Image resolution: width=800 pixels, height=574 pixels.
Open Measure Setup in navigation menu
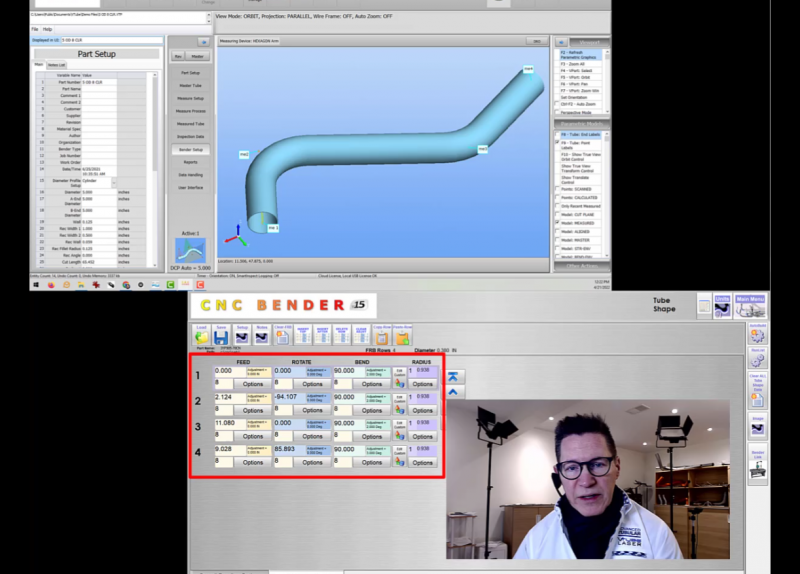[x=190, y=98]
